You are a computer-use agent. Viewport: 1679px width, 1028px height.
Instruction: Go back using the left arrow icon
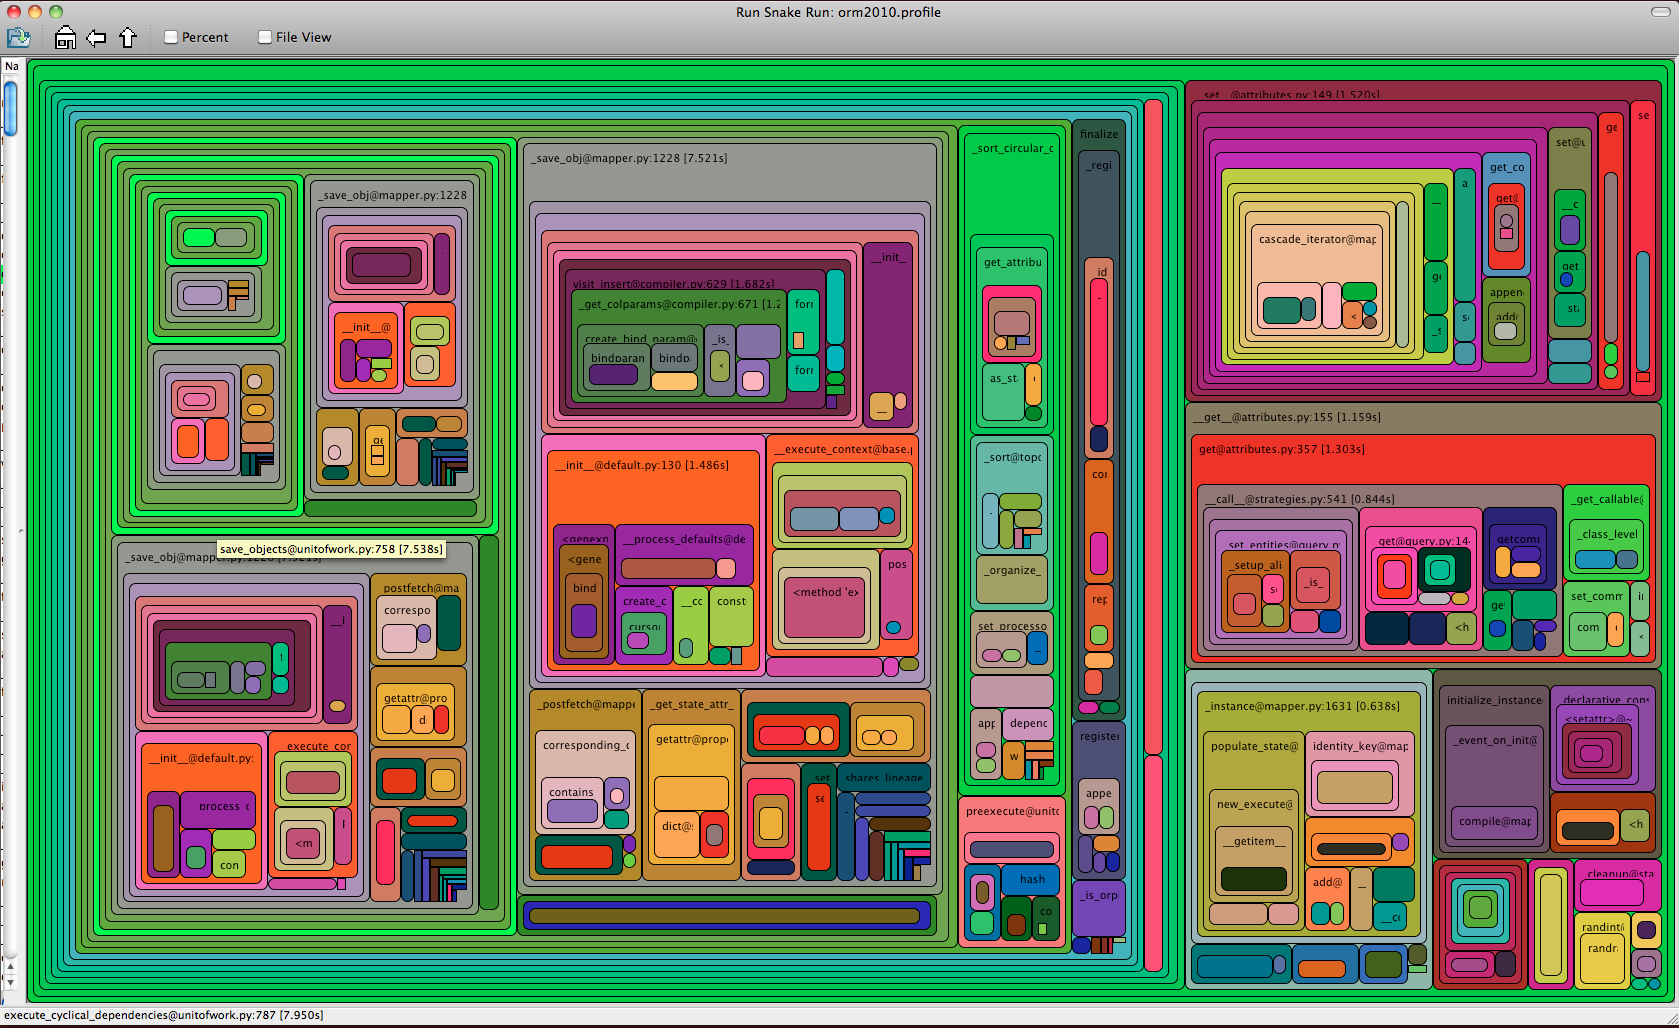[x=96, y=38]
